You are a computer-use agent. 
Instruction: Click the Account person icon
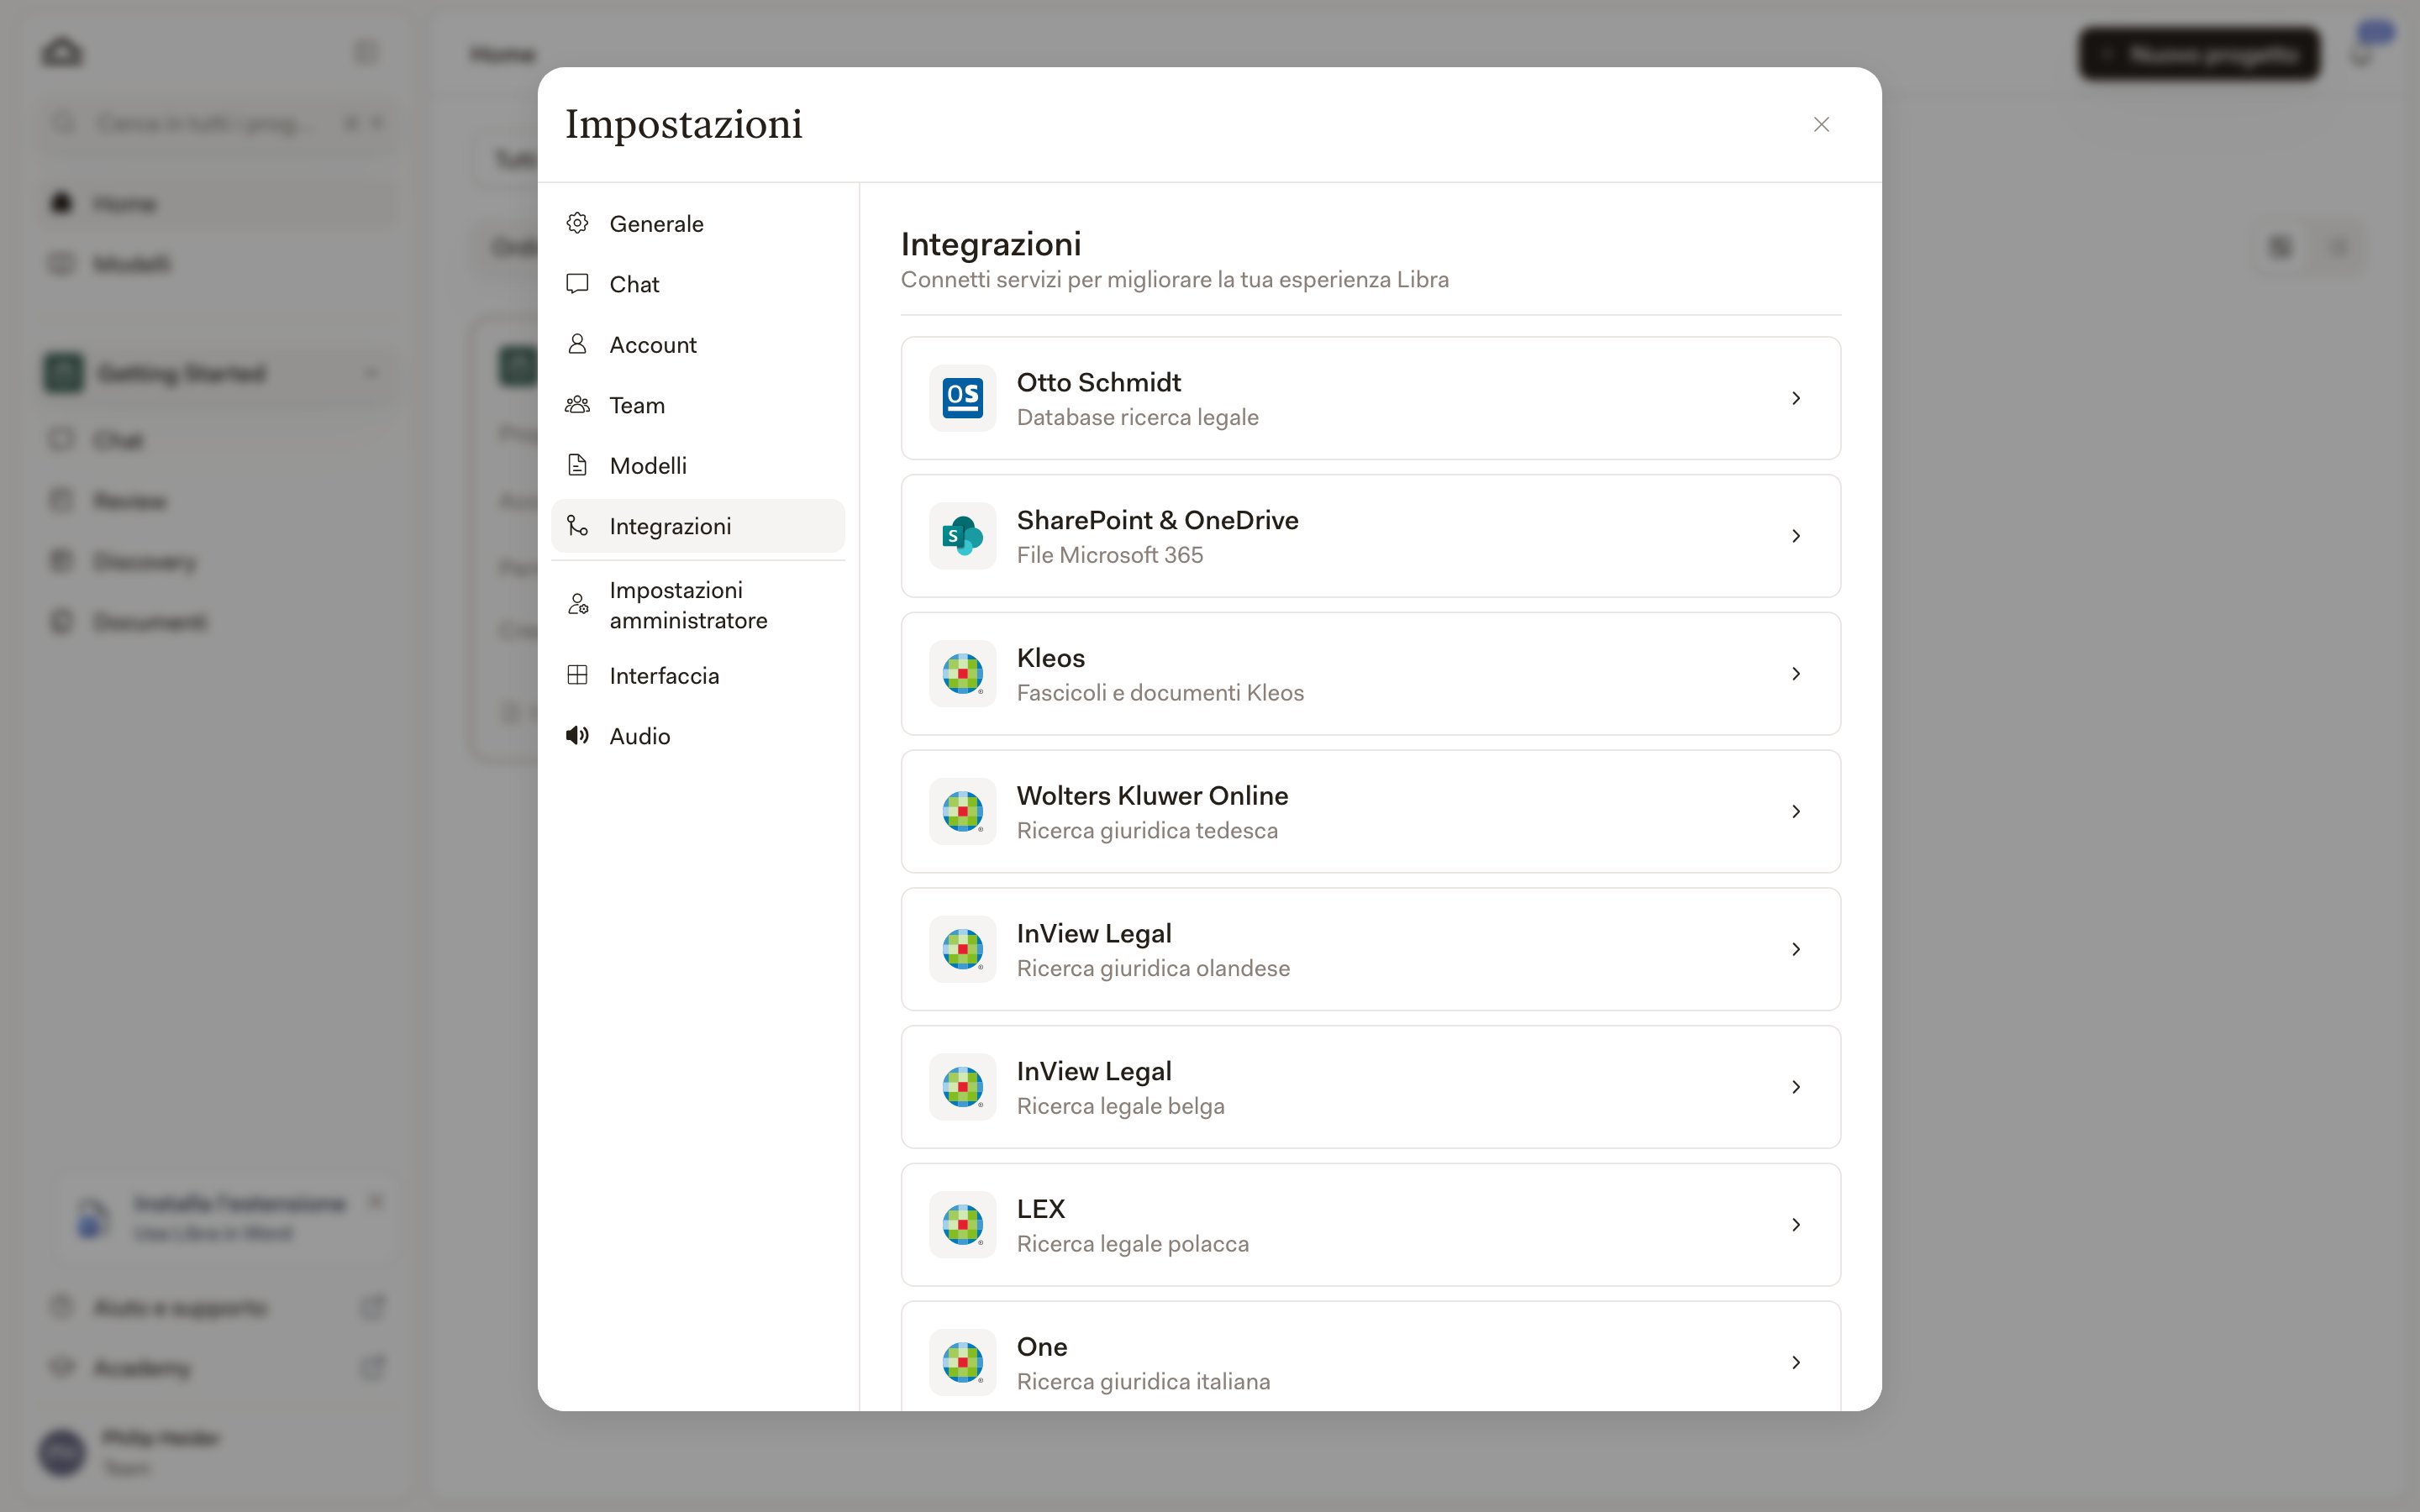[577, 344]
